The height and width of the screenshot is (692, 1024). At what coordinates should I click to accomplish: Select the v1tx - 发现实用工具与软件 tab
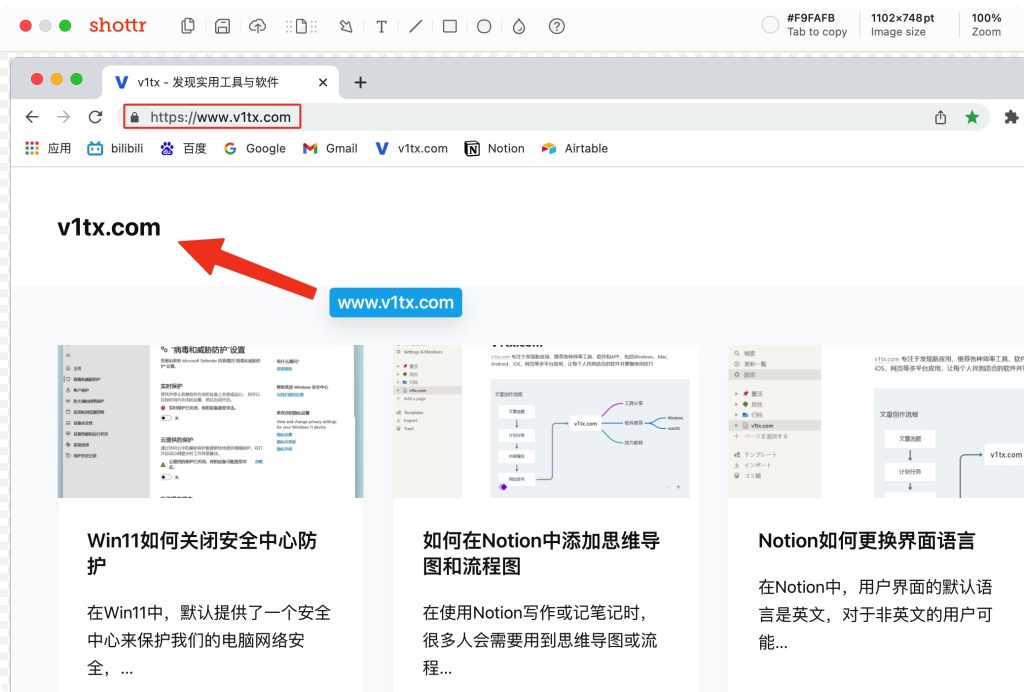point(221,82)
